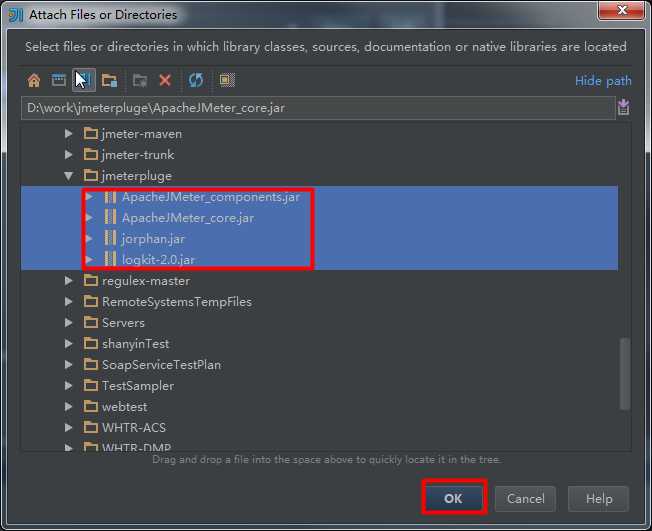This screenshot has width=652, height=531.
Task: Expand the jmeter-maven folder
Action: pos(69,134)
